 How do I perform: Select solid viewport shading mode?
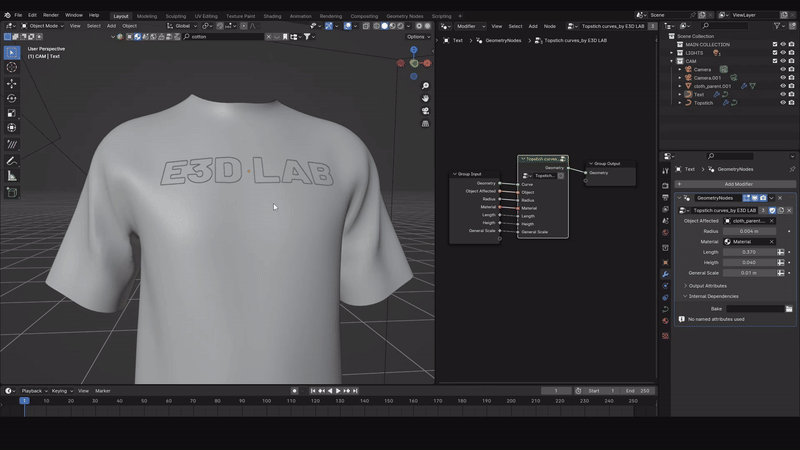(x=384, y=26)
